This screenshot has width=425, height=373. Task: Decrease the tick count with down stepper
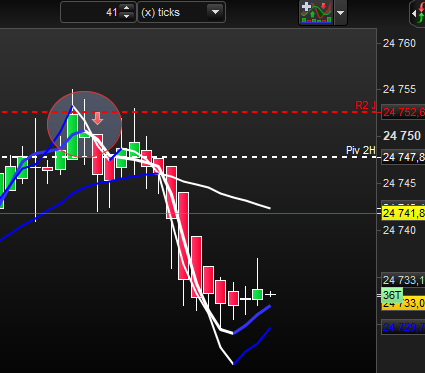[x=126, y=16]
